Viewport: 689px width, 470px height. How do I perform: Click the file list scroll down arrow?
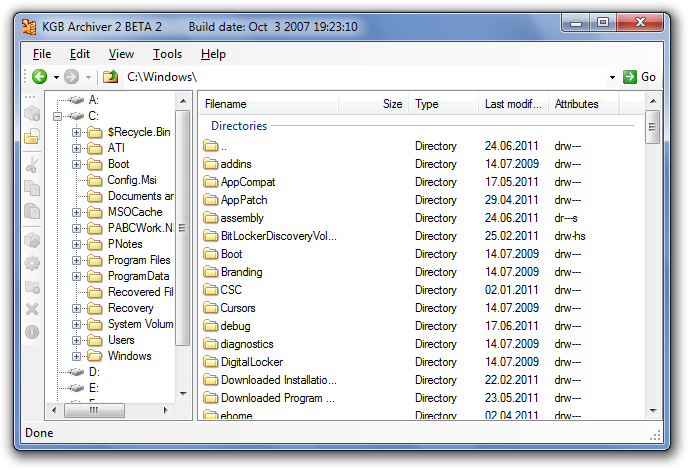(653, 411)
